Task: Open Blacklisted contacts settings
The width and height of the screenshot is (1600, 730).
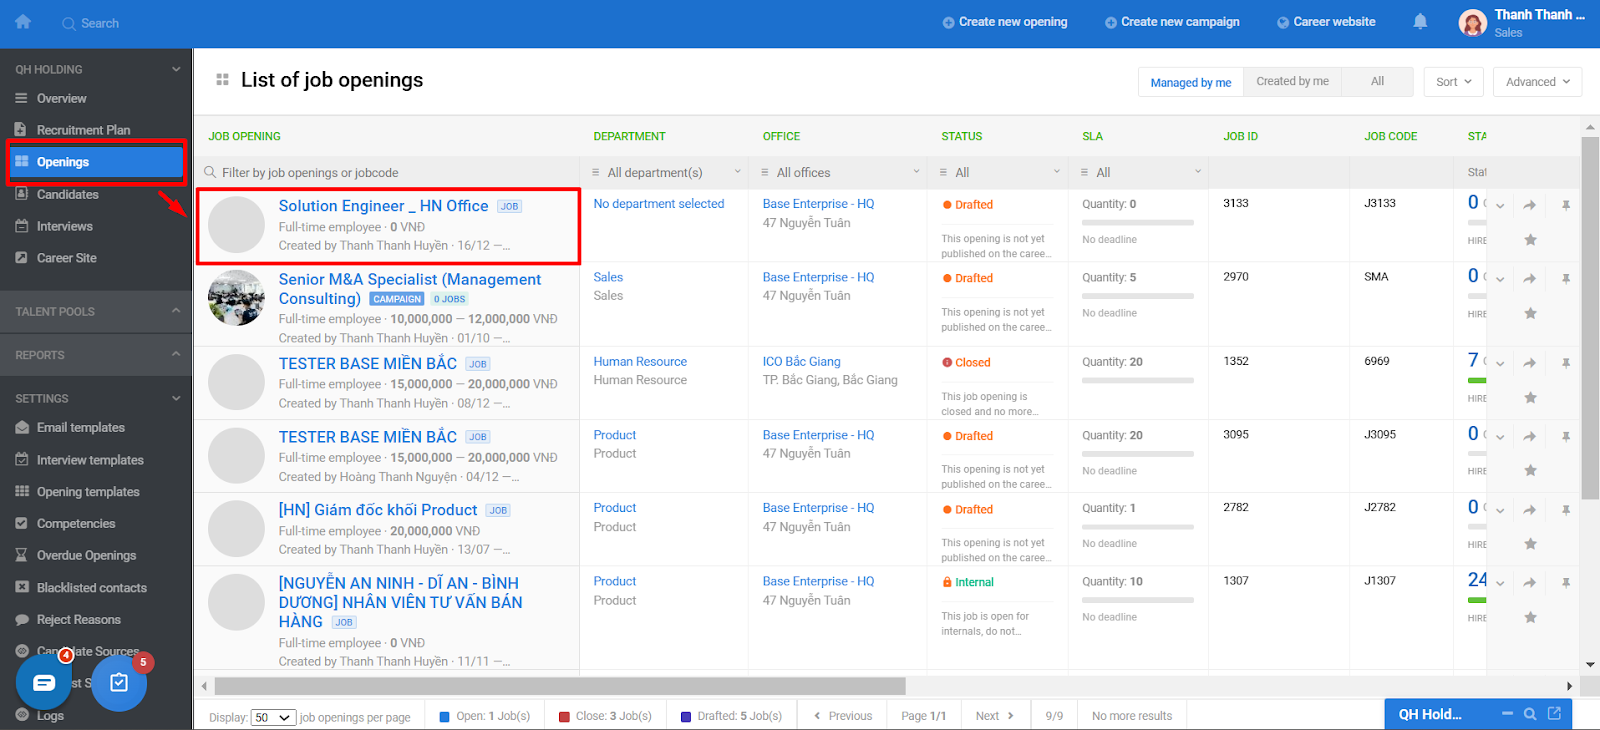Action: 91,588
